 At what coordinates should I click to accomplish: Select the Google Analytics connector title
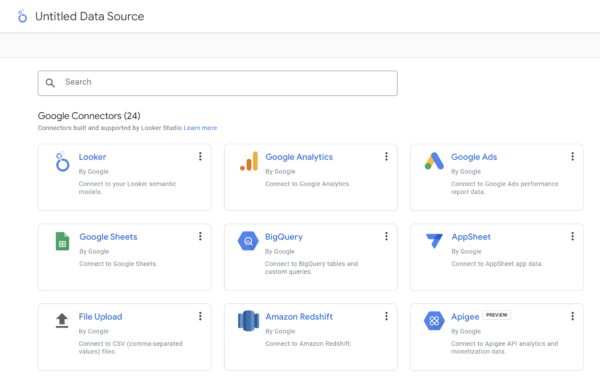pos(299,157)
